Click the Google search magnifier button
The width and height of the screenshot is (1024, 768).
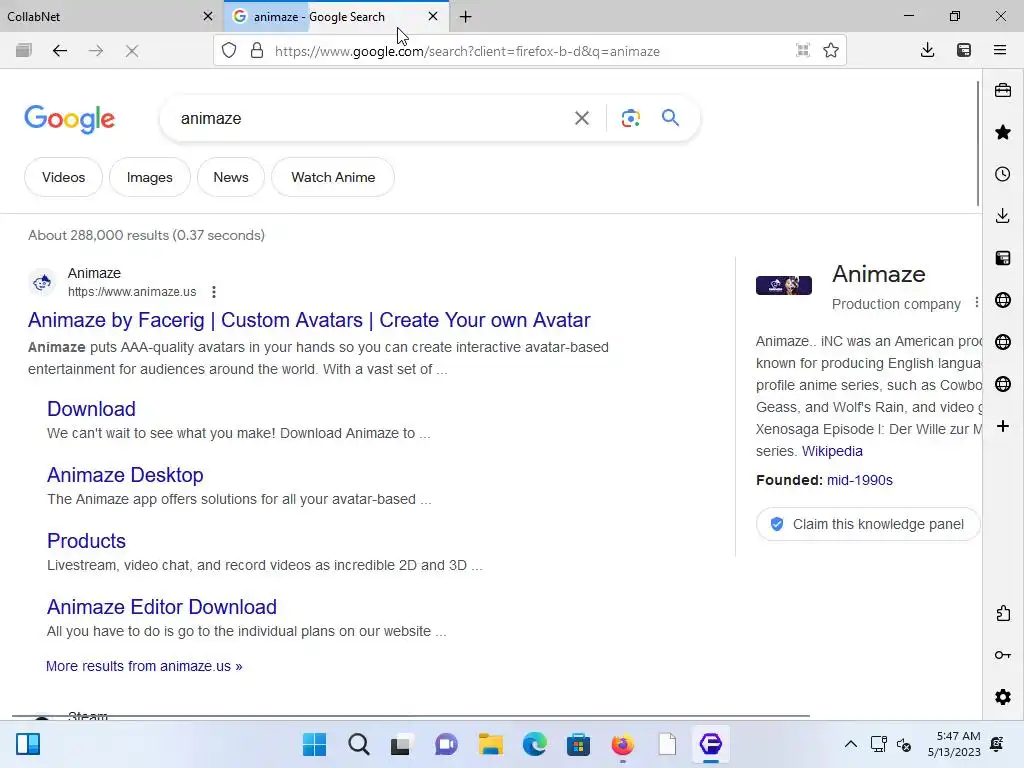coord(670,118)
